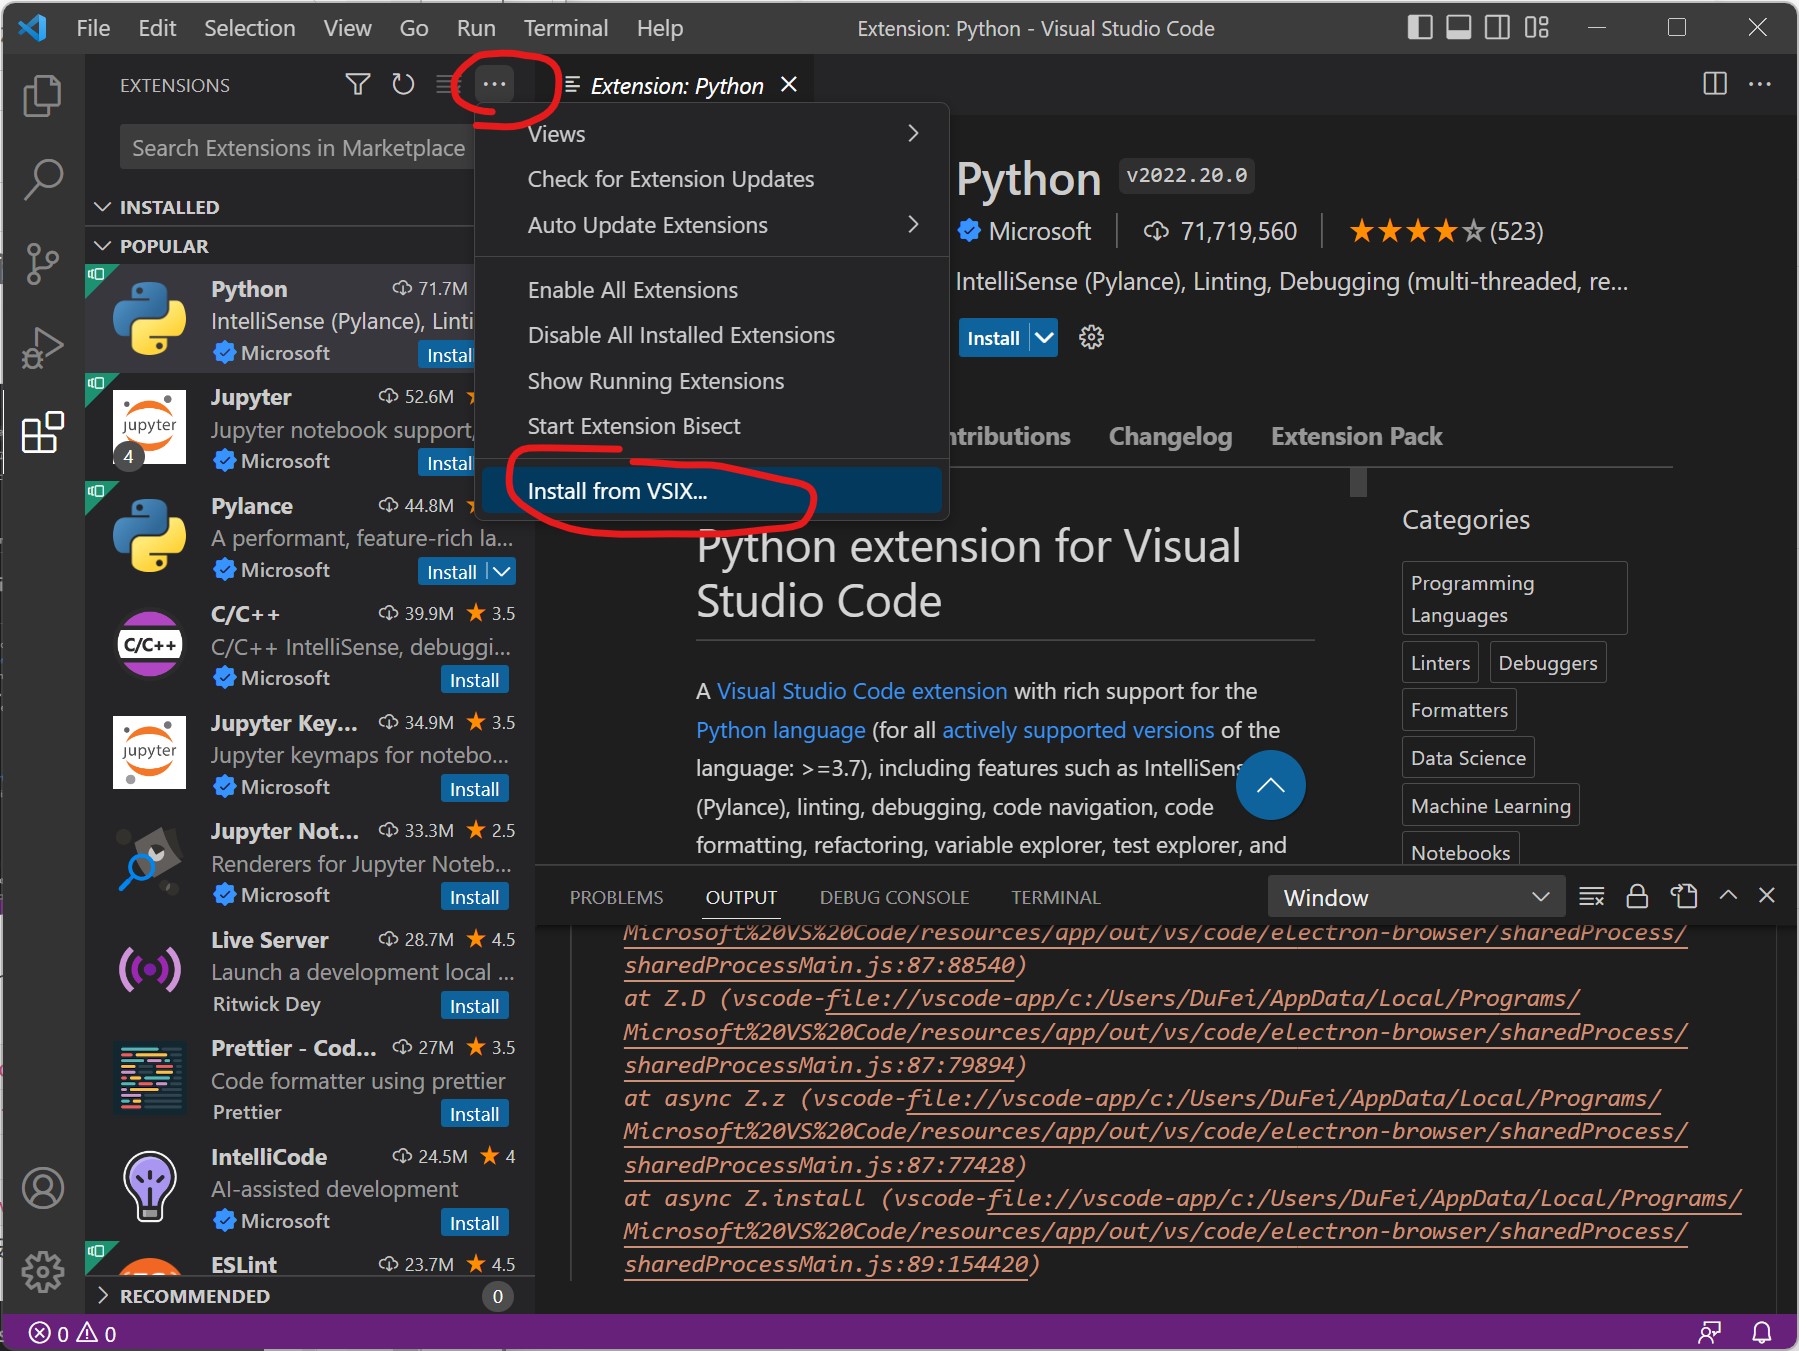
Task: Open the Live Server extension icon
Action: (x=149, y=970)
